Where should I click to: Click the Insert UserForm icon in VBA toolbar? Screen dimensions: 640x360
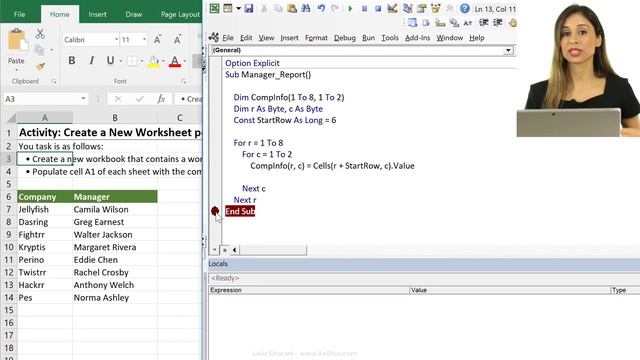228,8
